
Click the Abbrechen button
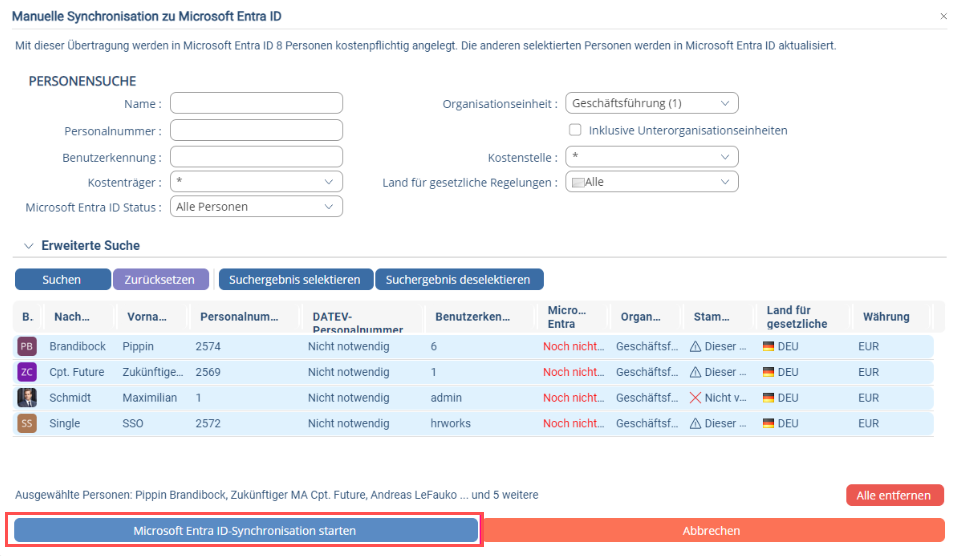pyautogui.click(x=712, y=531)
